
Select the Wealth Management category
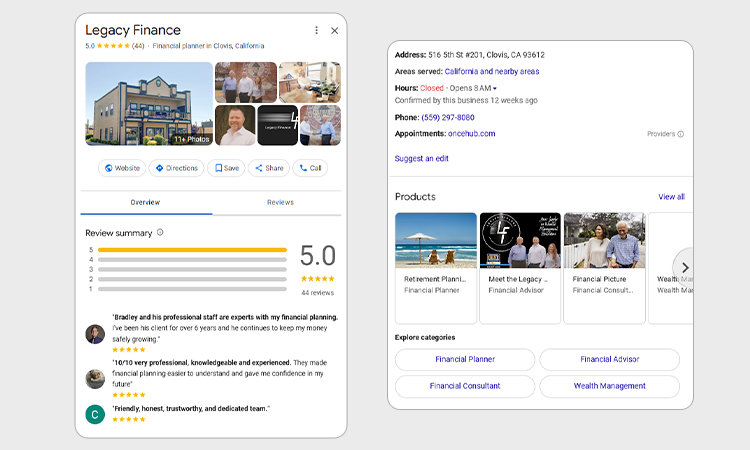[609, 386]
